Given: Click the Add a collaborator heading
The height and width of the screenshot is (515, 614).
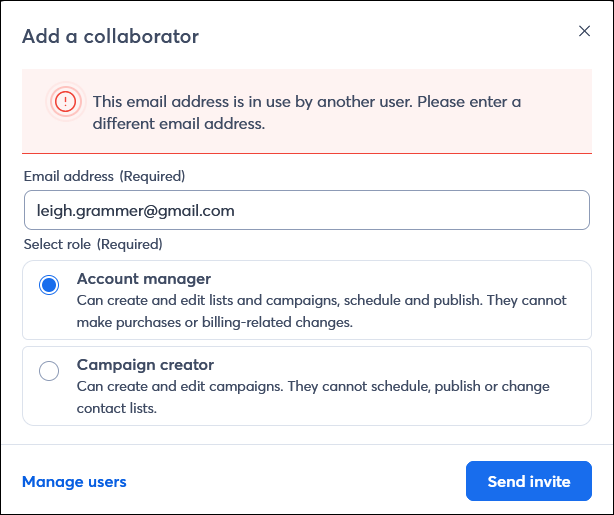Looking at the screenshot, I should pyautogui.click(x=110, y=36).
